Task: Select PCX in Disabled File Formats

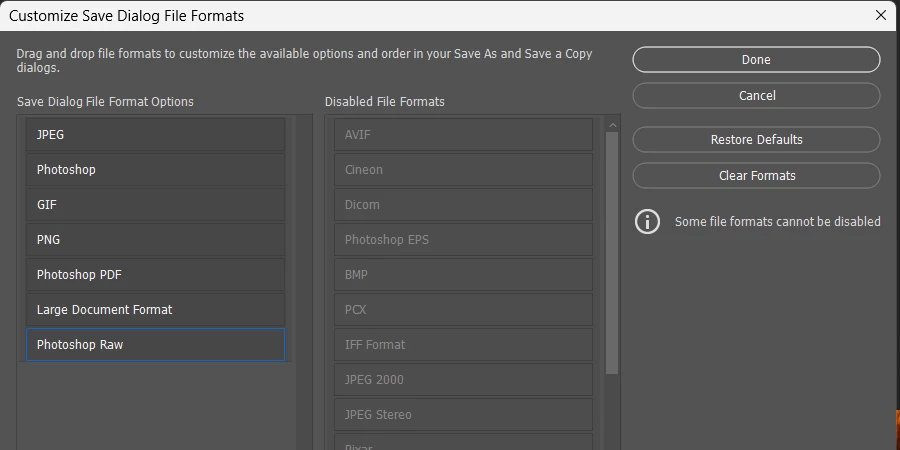Action: [463, 309]
